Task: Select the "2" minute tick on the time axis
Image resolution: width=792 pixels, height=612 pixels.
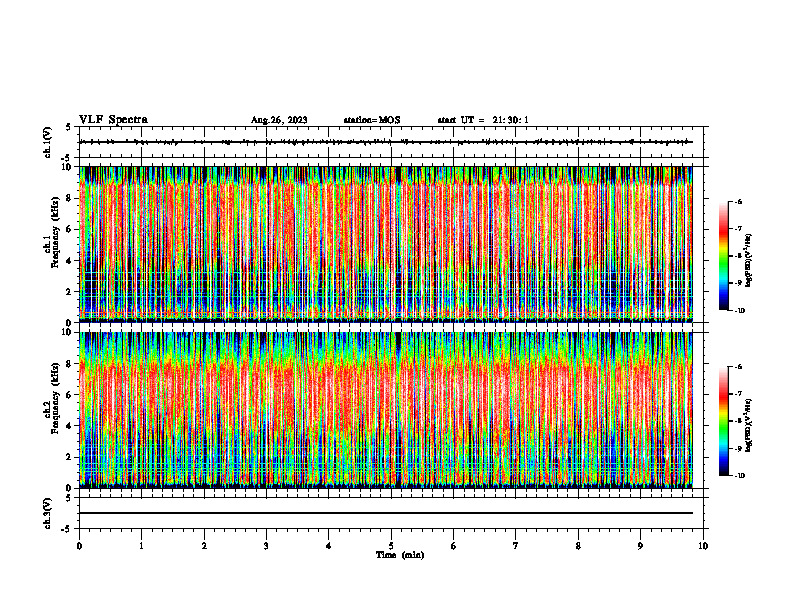Action: pos(204,546)
